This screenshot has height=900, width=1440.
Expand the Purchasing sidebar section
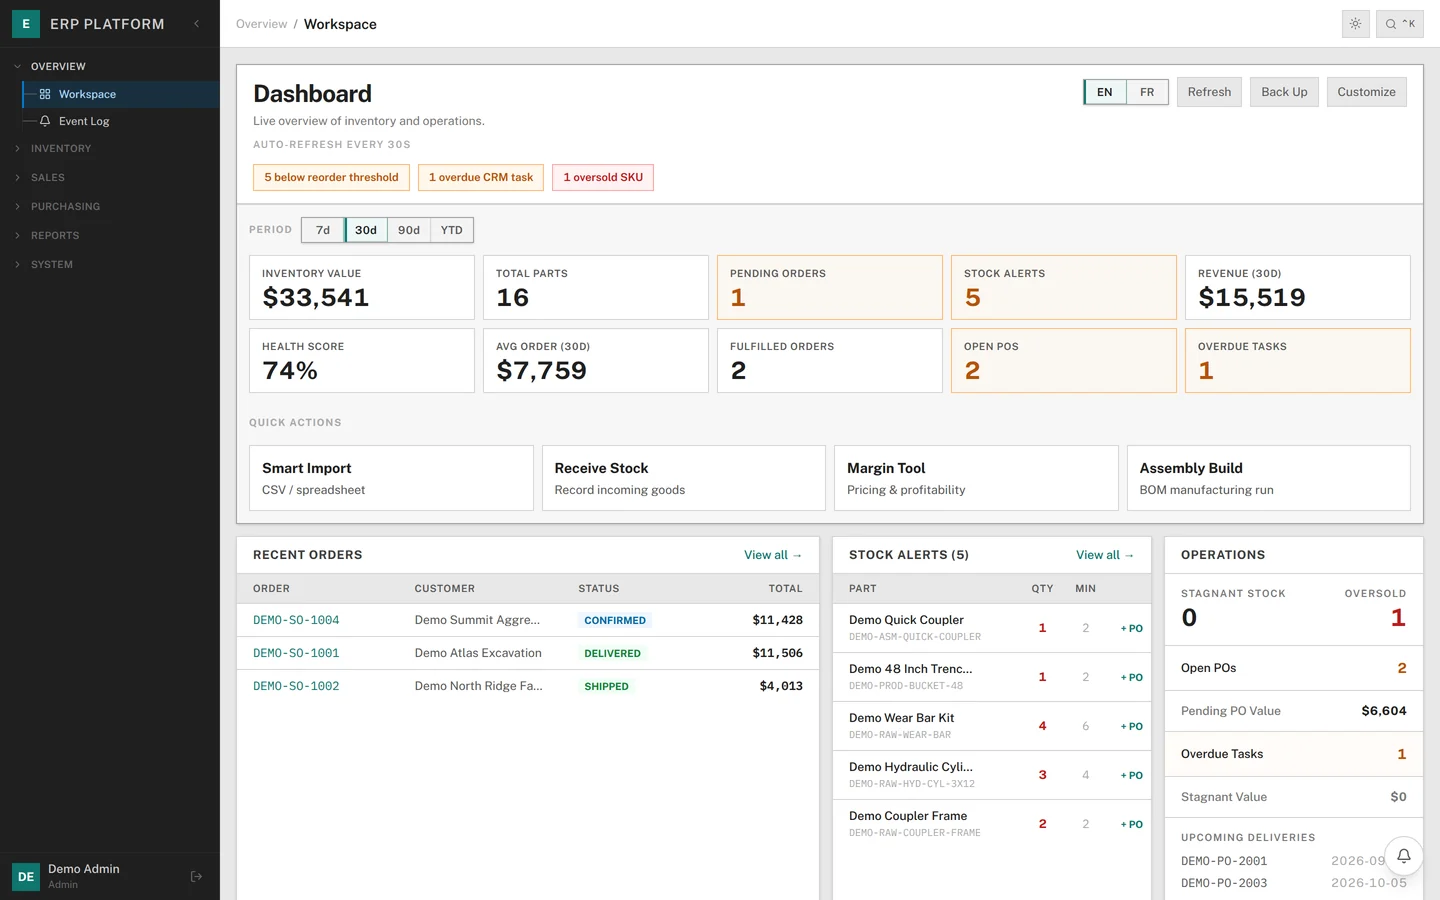[110, 206]
